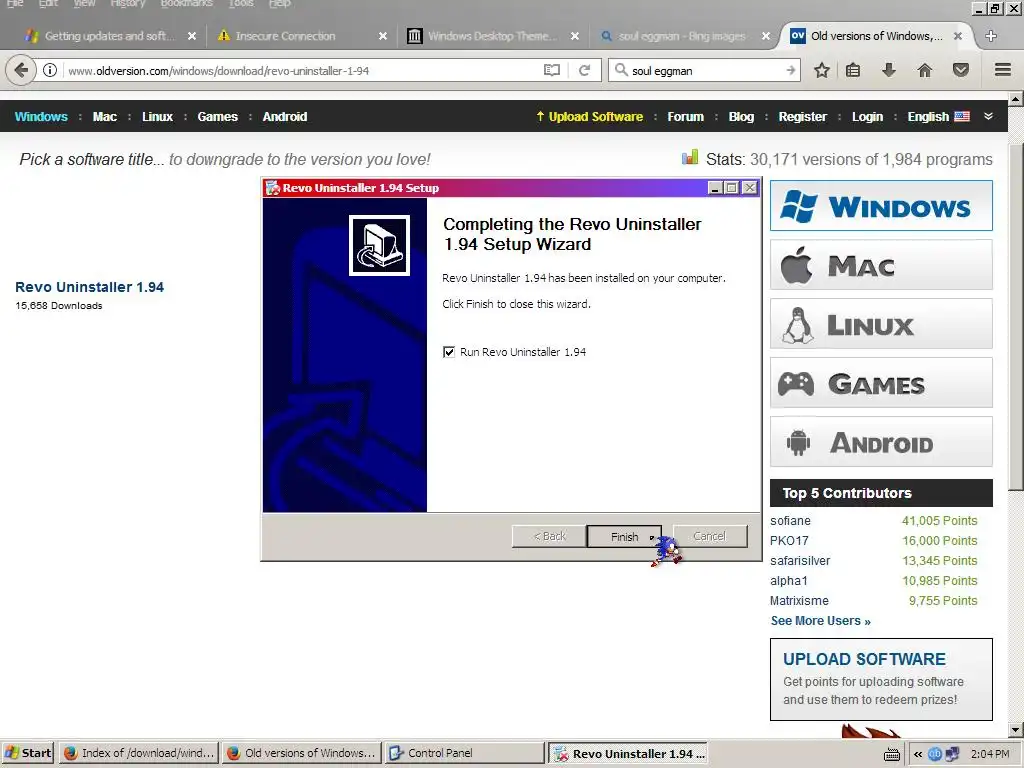
Task: Toggle reader view icon in address bar
Action: point(552,71)
